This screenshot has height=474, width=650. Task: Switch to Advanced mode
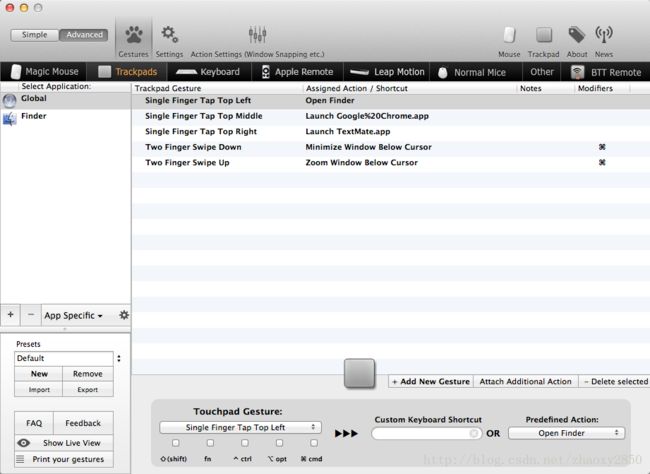tap(84, 35)
